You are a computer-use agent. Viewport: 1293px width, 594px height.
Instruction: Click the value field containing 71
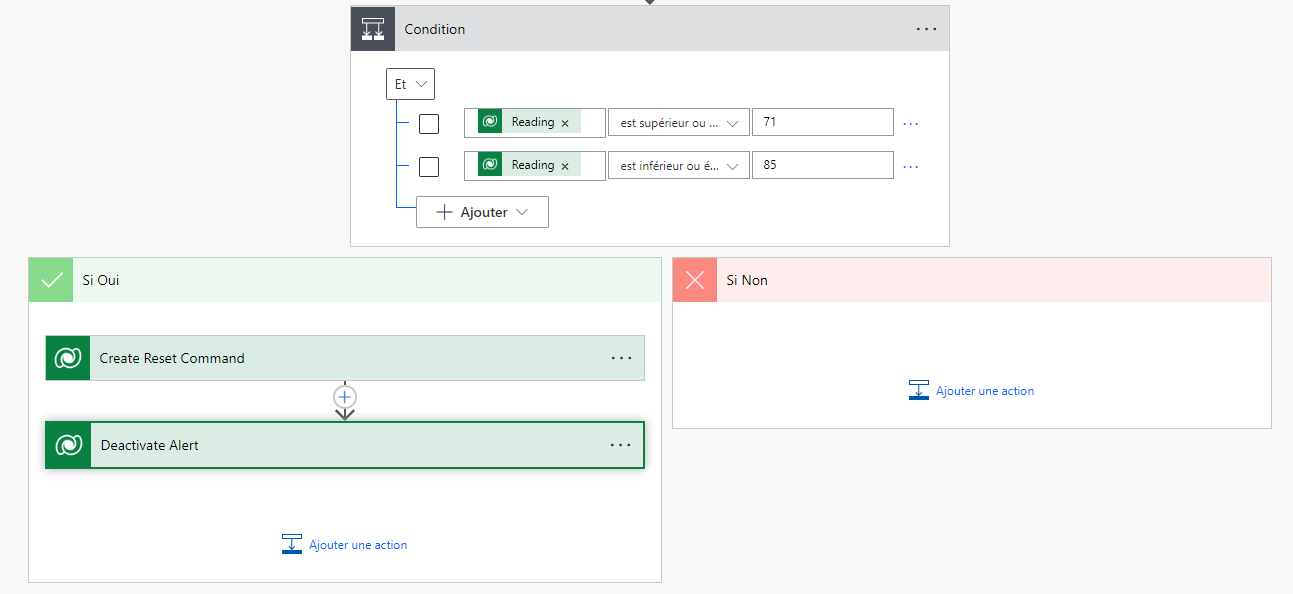coord(823,122)
